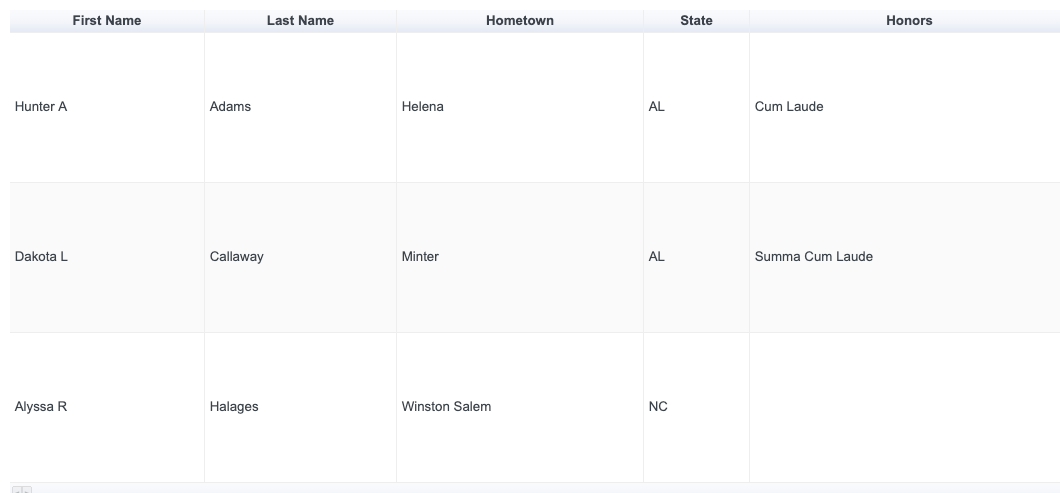Sort by the Last Name column header
1060x493 pixels.
(x=300, y=20)
